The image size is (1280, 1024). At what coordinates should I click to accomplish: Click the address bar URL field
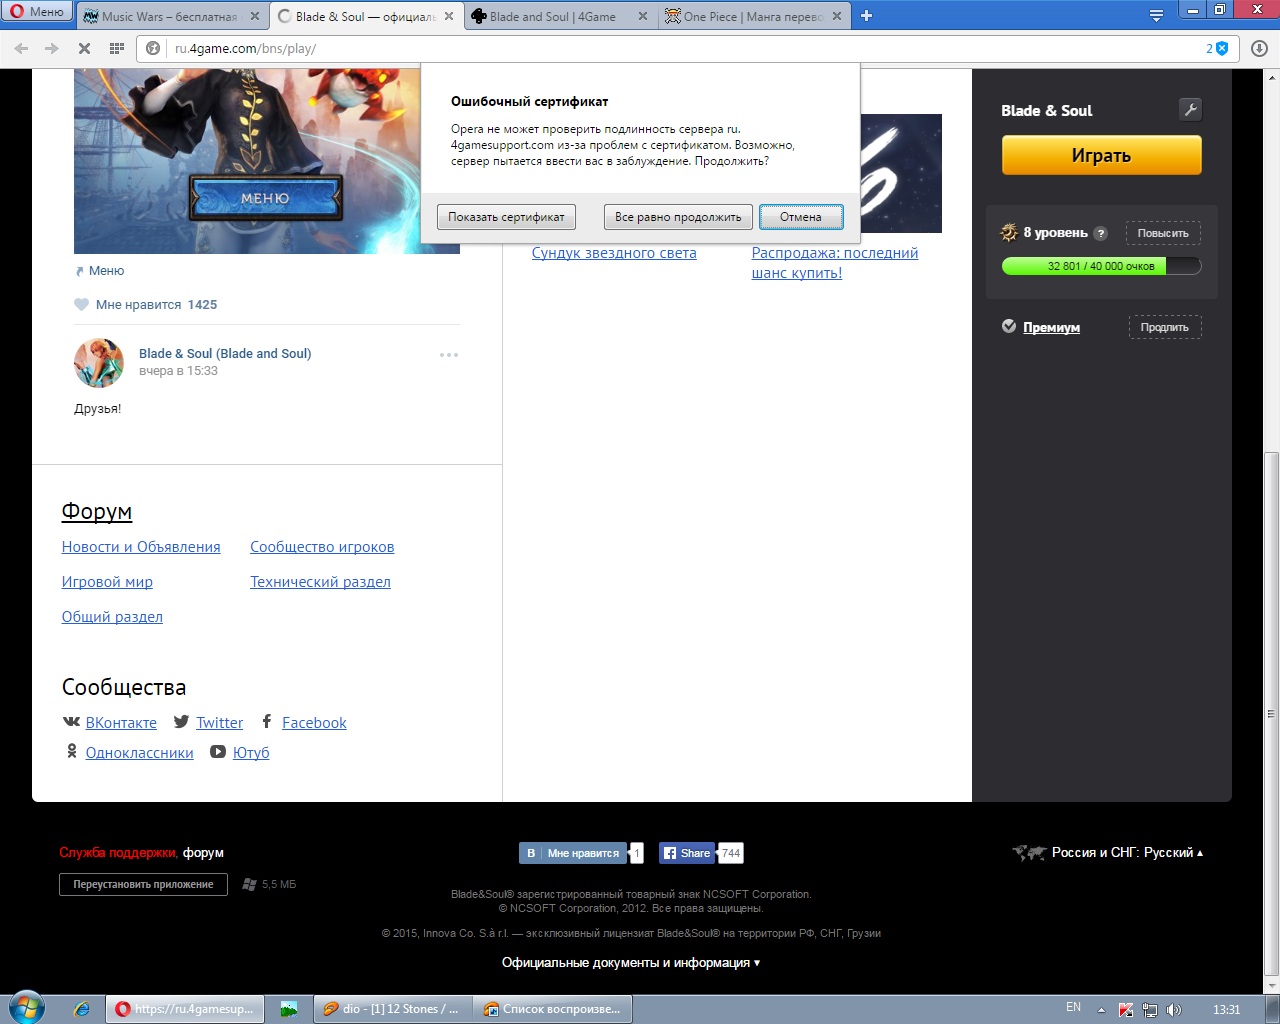click(680, 48)
